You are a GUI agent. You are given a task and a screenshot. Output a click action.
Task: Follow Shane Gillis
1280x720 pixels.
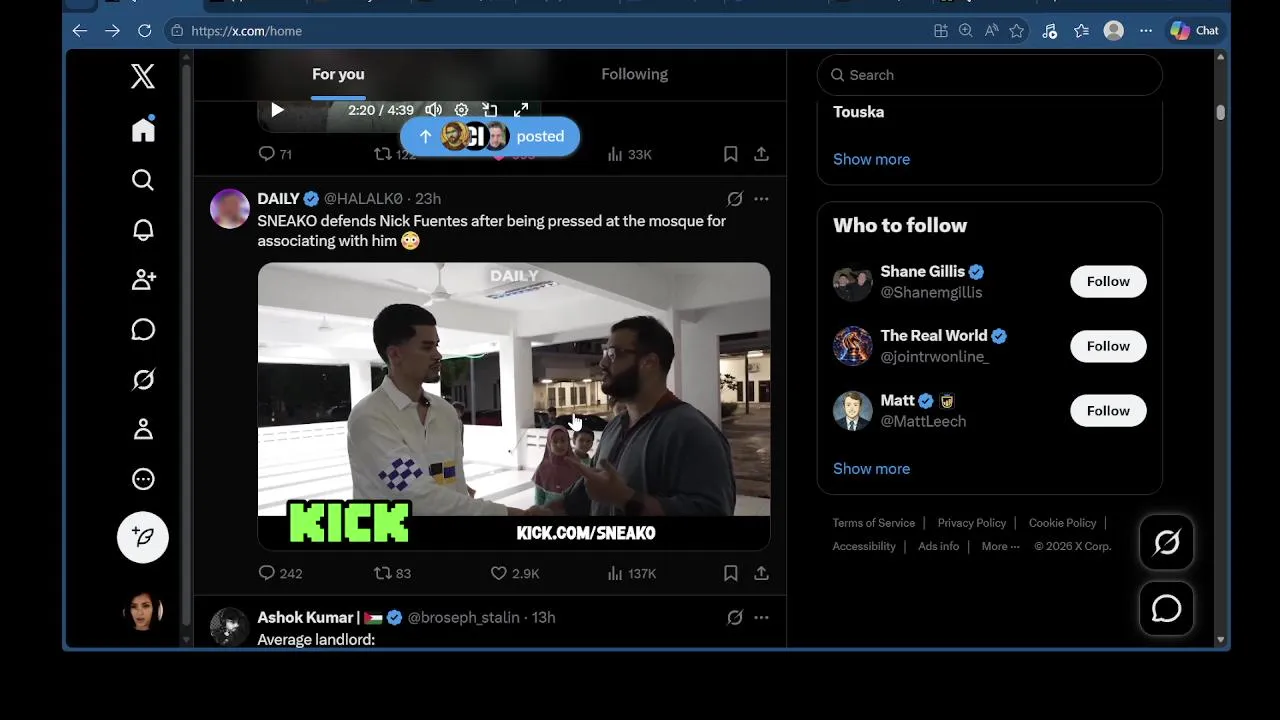(x=1108, y=281)
